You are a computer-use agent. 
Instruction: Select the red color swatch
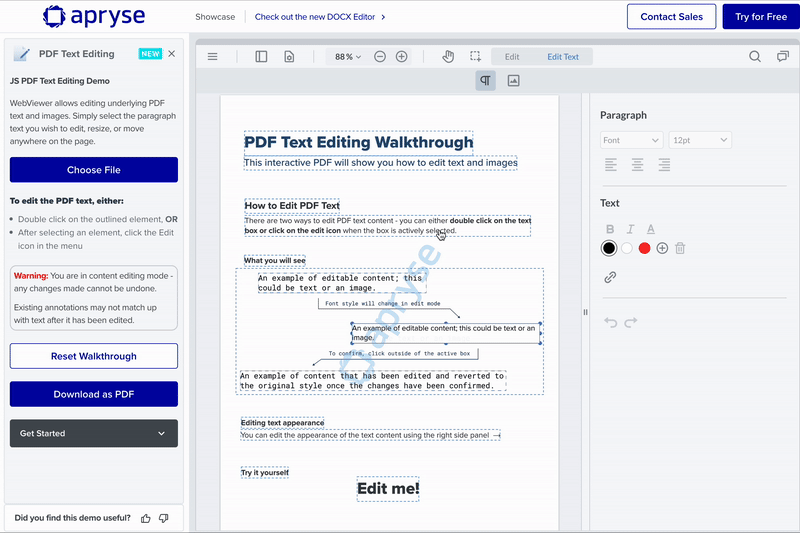point(644,248)
